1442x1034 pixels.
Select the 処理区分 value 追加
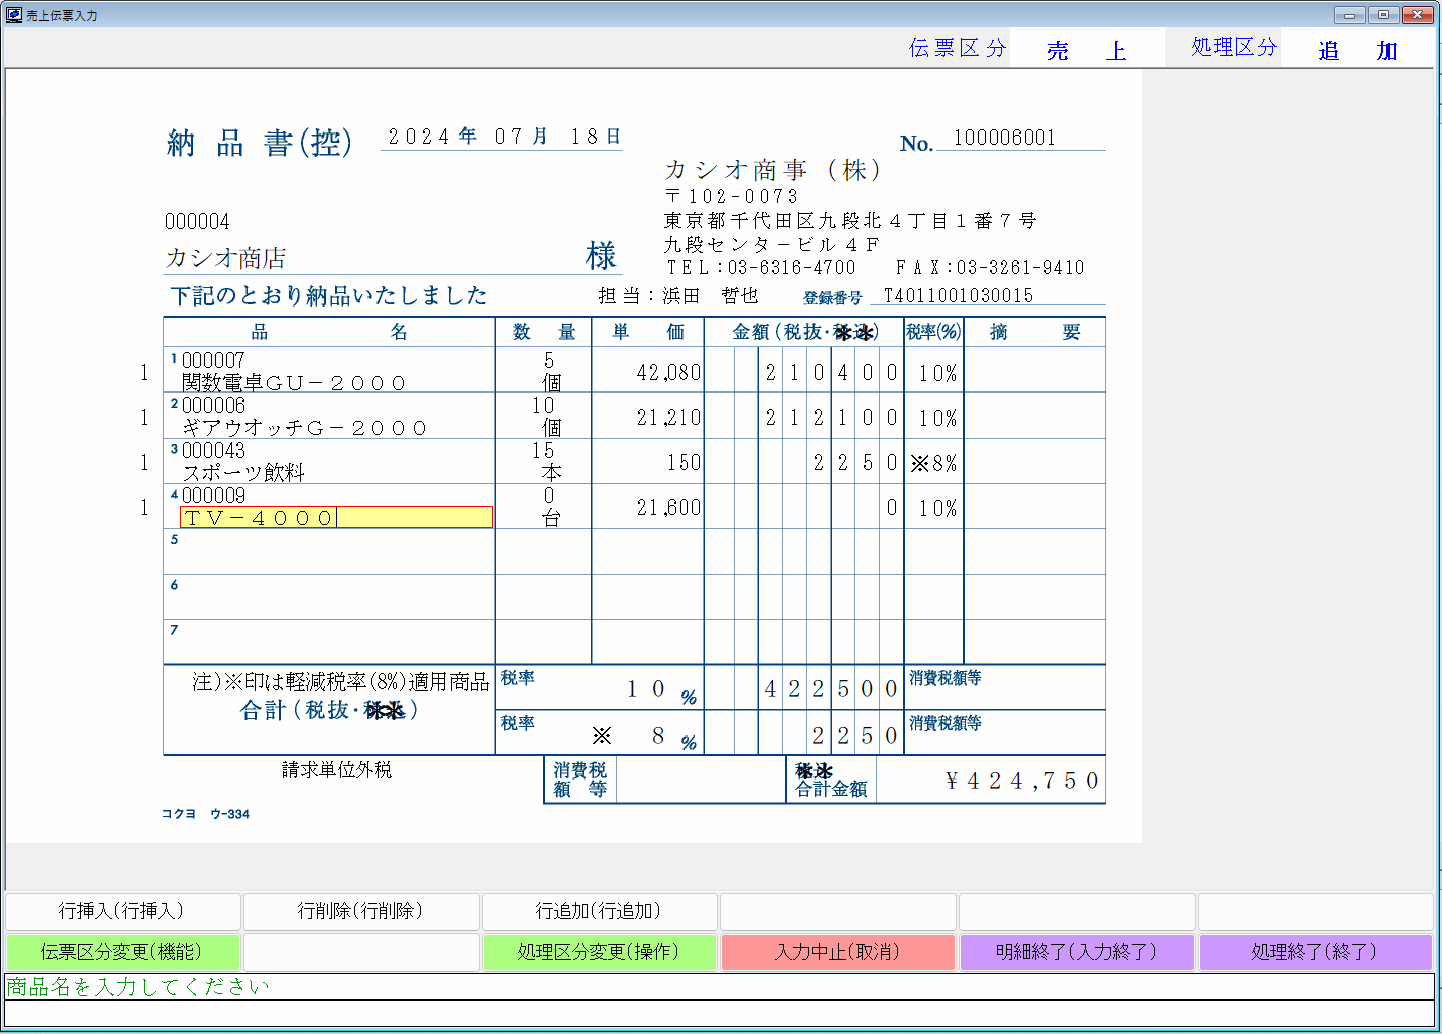1358,50
